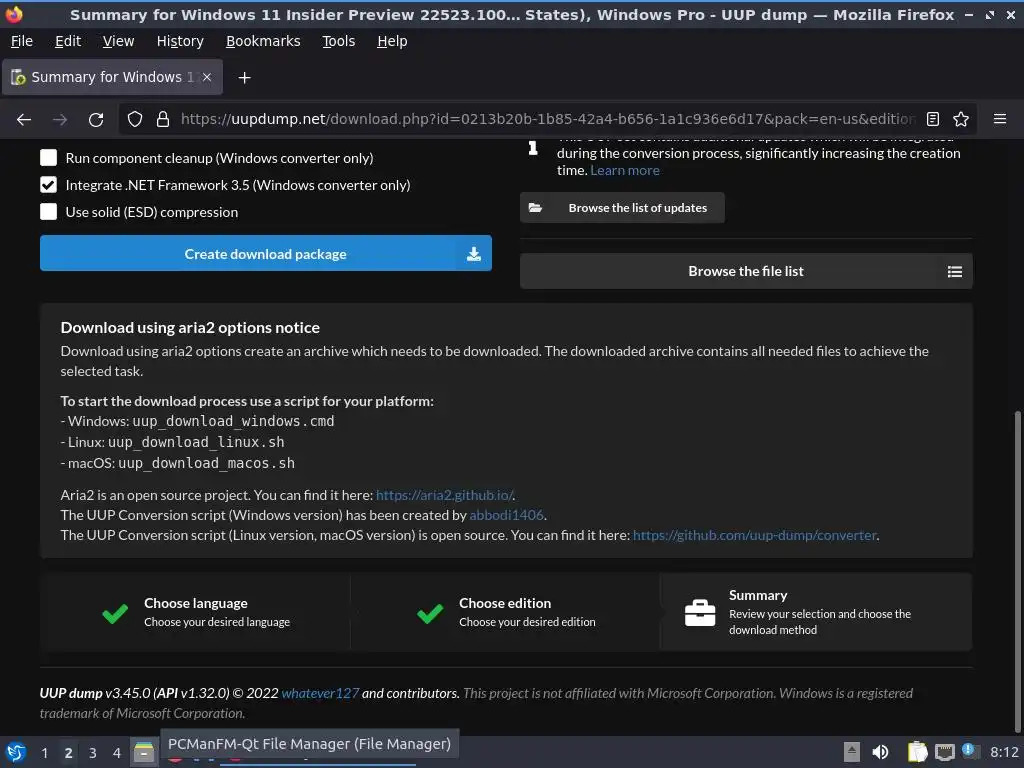Viewport: 1024px width, 768px height.
Task: Open the Help menu
Action: (x=392, y=41)
